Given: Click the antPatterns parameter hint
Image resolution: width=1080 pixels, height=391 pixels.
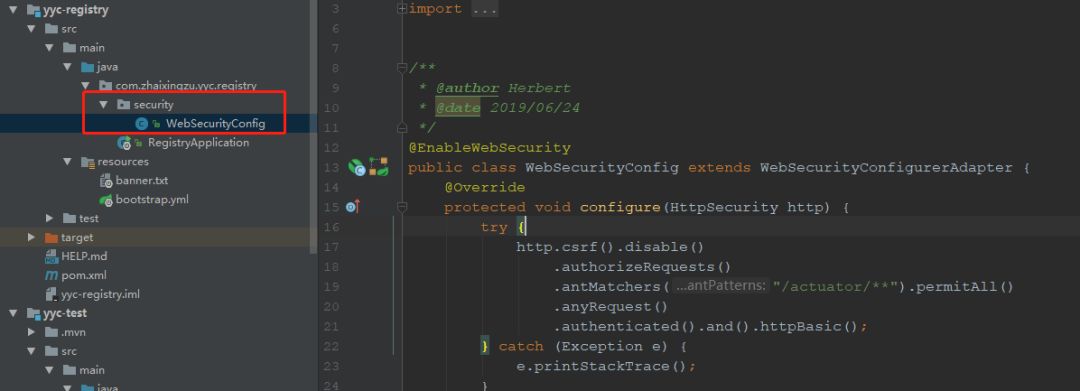Looking at the screenshot, I should tap(720, 286).
